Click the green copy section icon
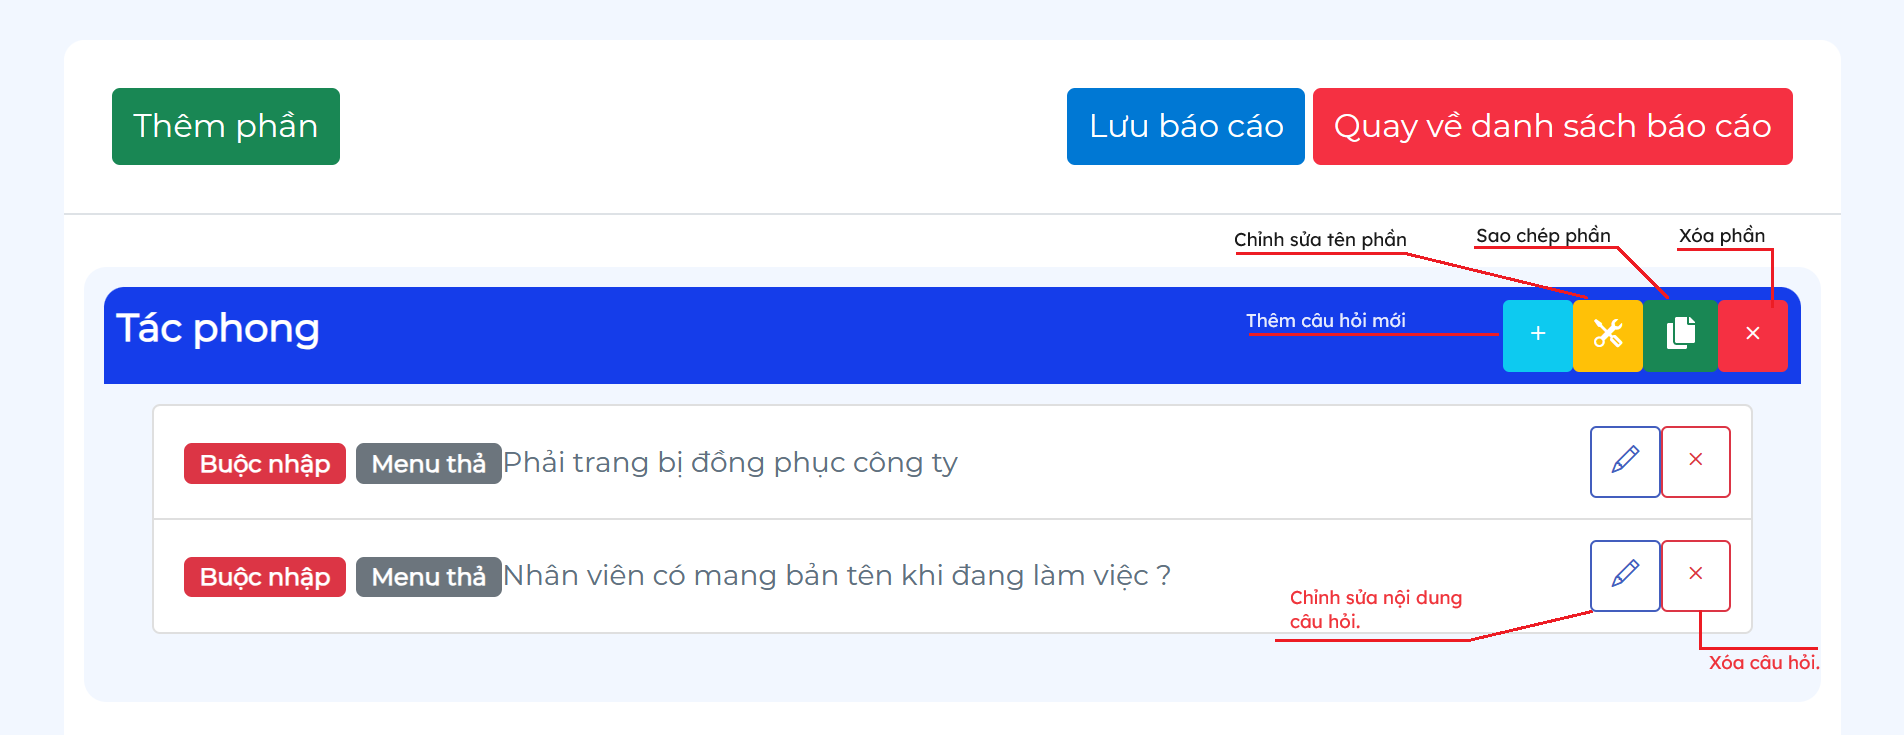 pos(1680,334)
